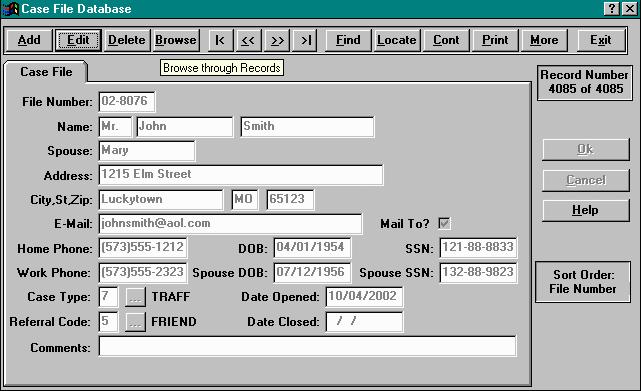Toggle the Mail To? checkbox
Viewport: 641px width, 391px height.
[x=444, y=223]
